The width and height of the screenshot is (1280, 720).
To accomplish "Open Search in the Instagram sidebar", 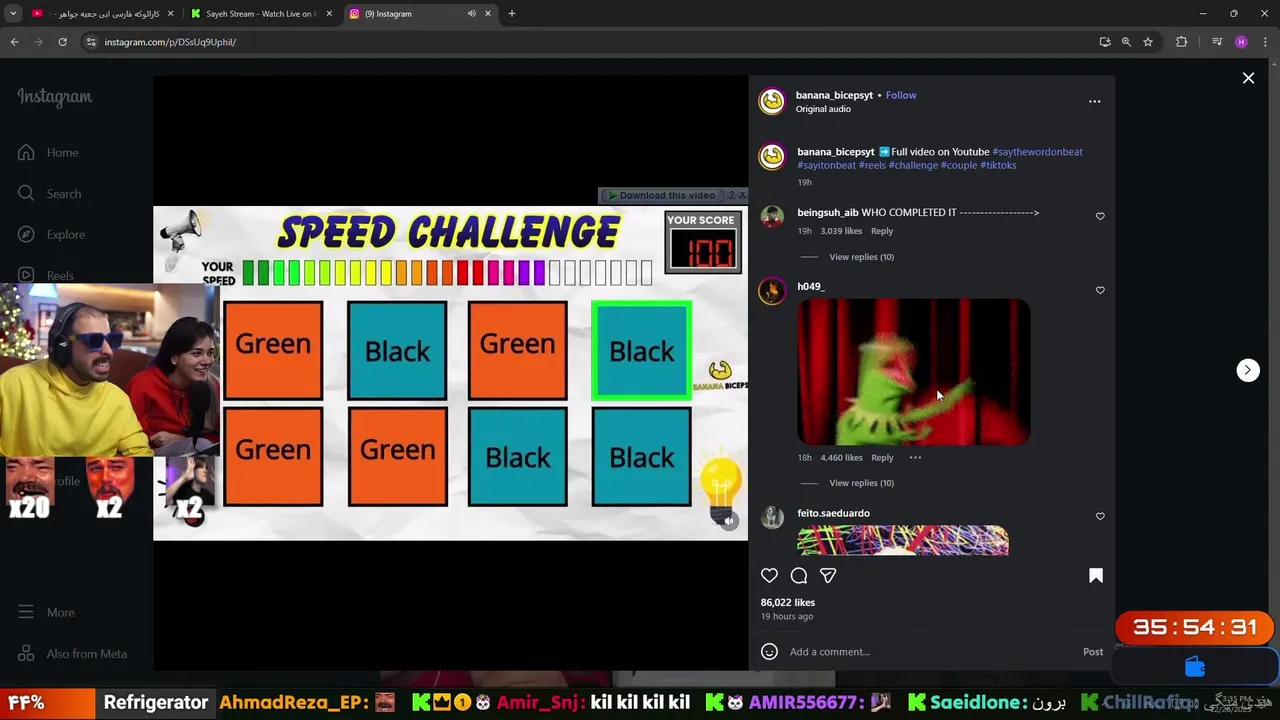I will tap(49, 193).
